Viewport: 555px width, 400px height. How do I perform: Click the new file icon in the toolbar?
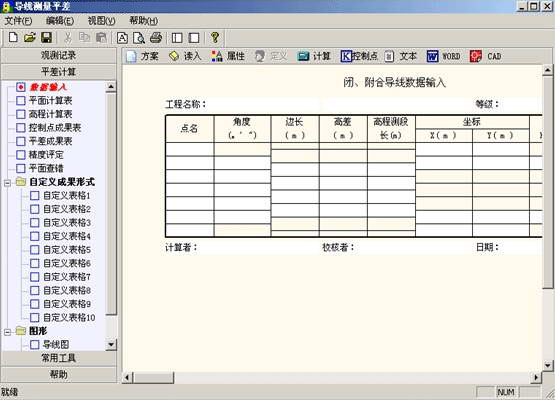coord(13,37)
